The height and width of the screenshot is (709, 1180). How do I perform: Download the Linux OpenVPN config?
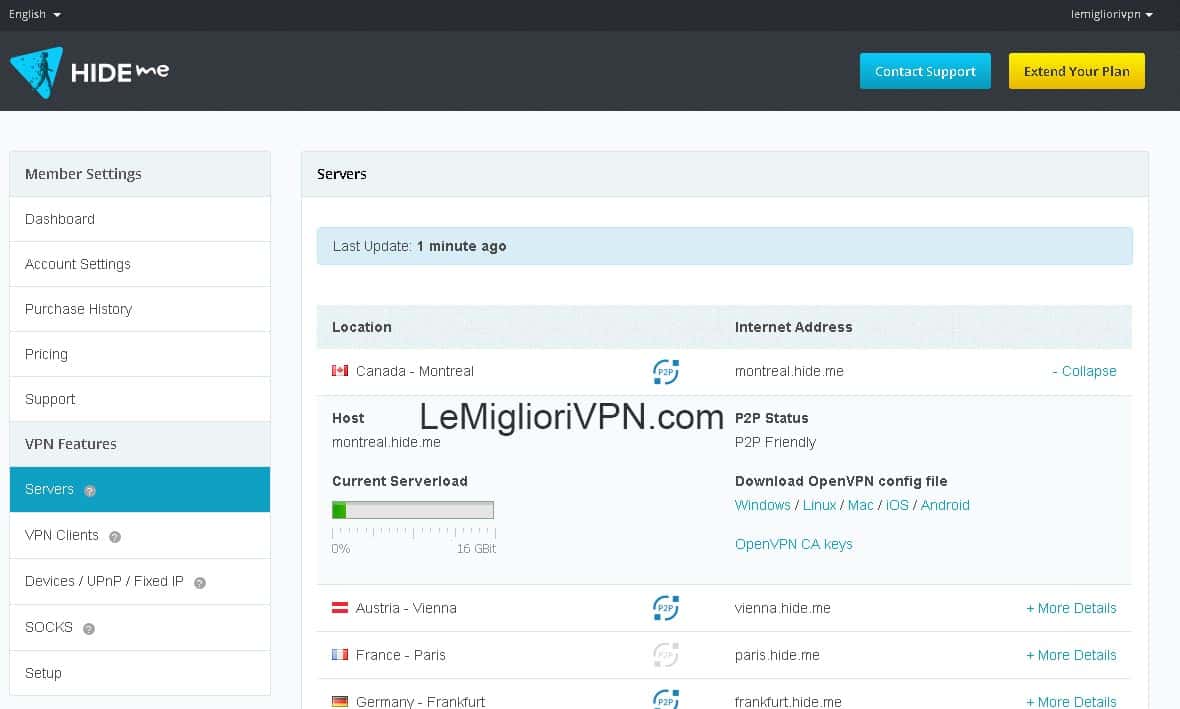[x=819, y=505]
